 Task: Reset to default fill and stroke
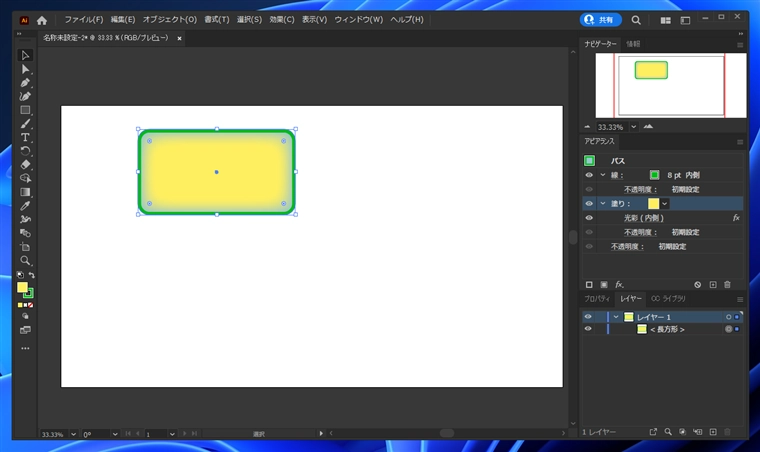(20, 275)
